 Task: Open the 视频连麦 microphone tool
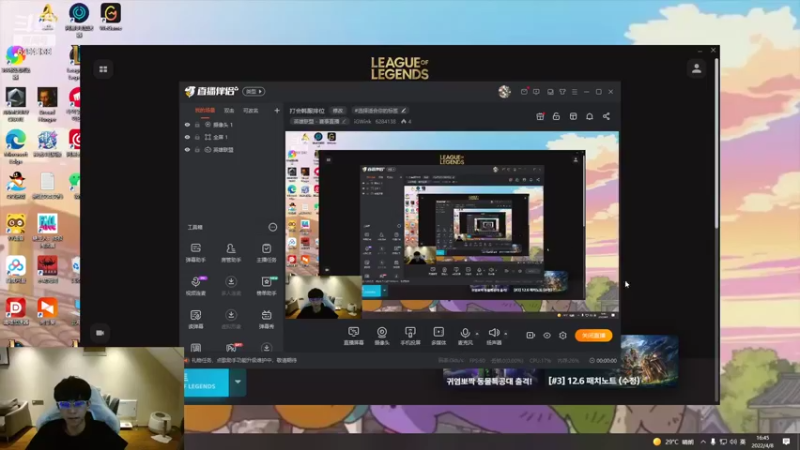tap(195, 286)
